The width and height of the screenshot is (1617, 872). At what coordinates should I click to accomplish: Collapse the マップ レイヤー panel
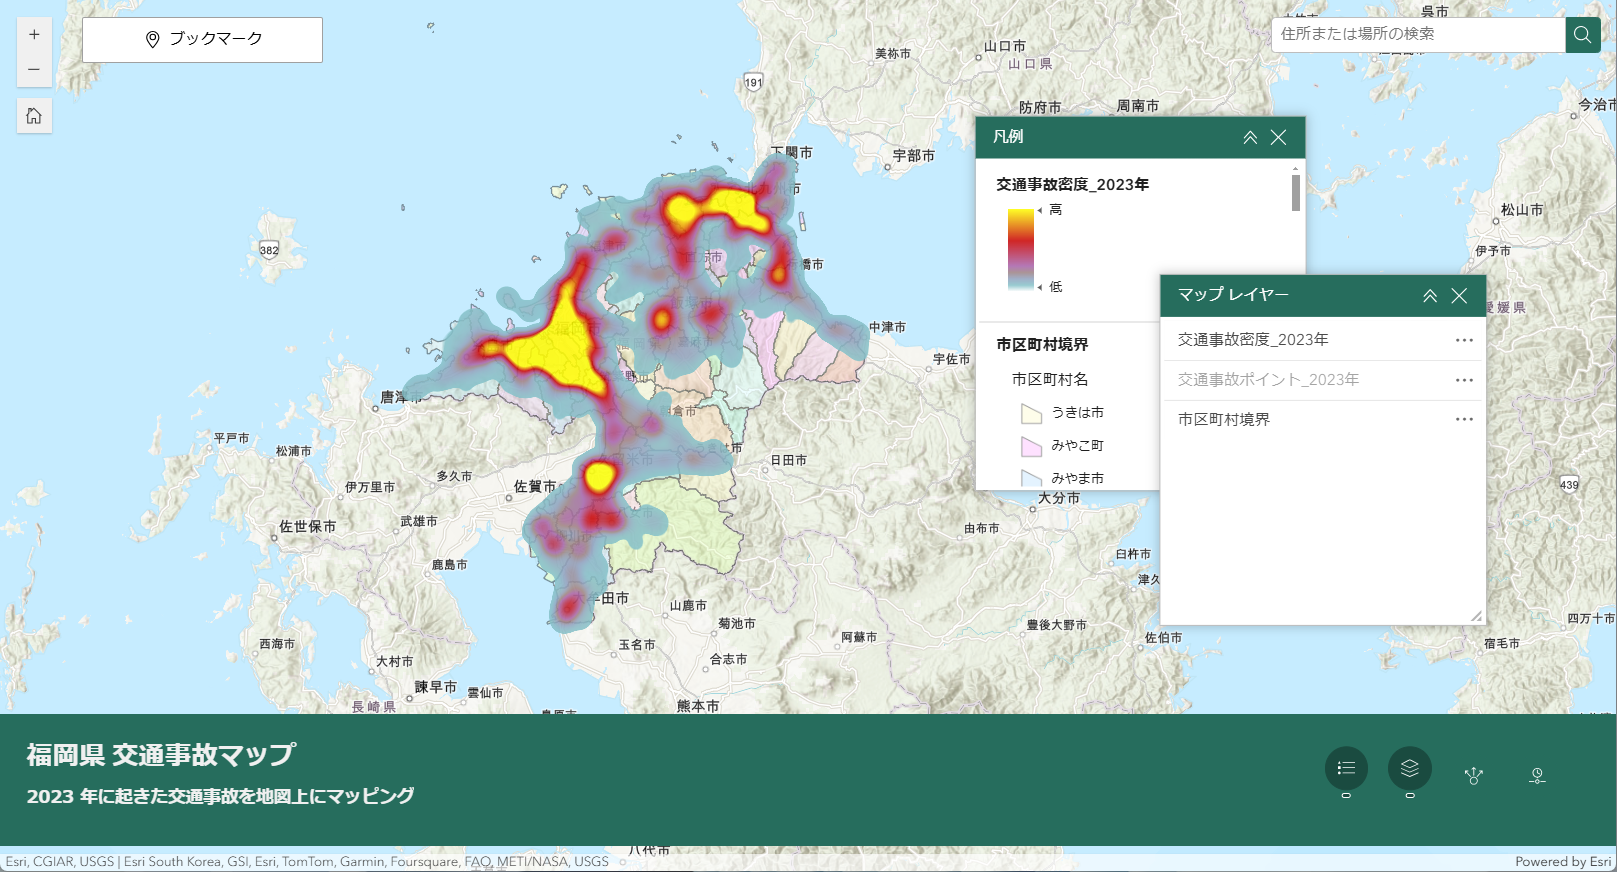point(1430,296)
